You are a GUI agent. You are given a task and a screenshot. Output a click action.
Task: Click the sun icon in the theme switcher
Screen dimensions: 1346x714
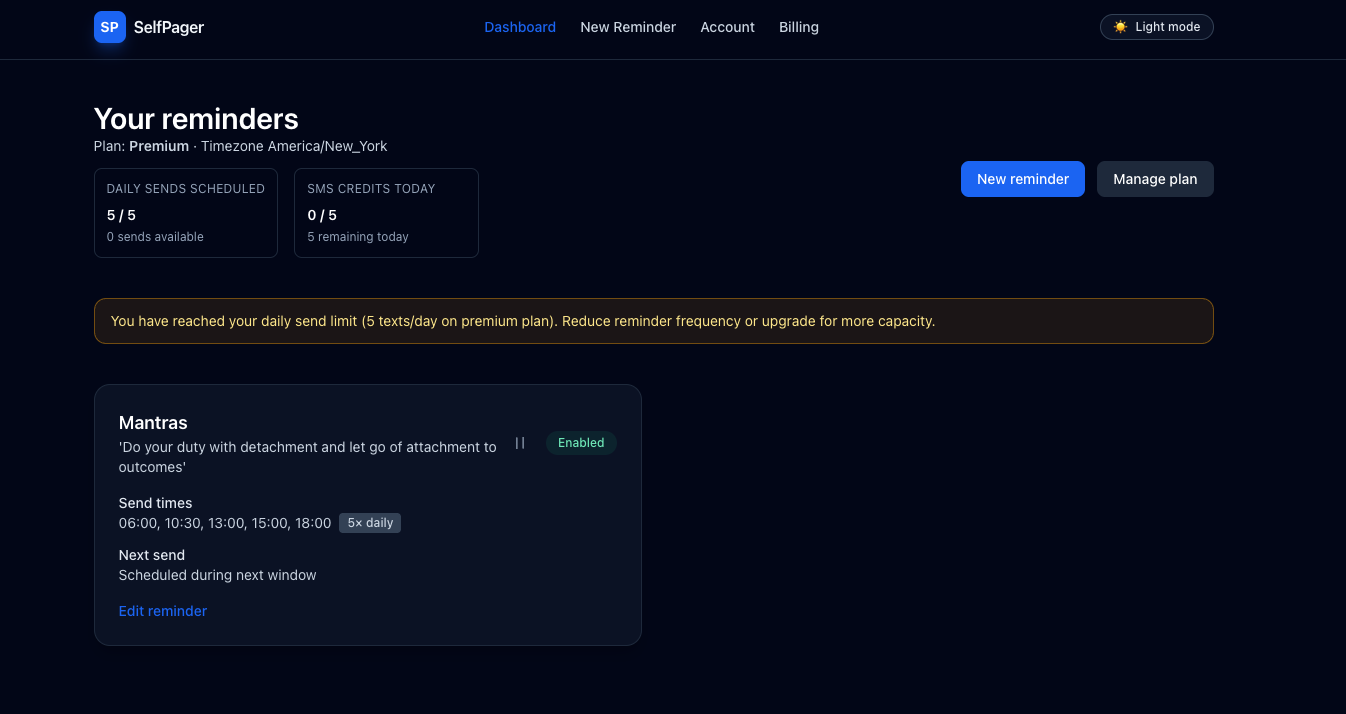point(1120,27)
